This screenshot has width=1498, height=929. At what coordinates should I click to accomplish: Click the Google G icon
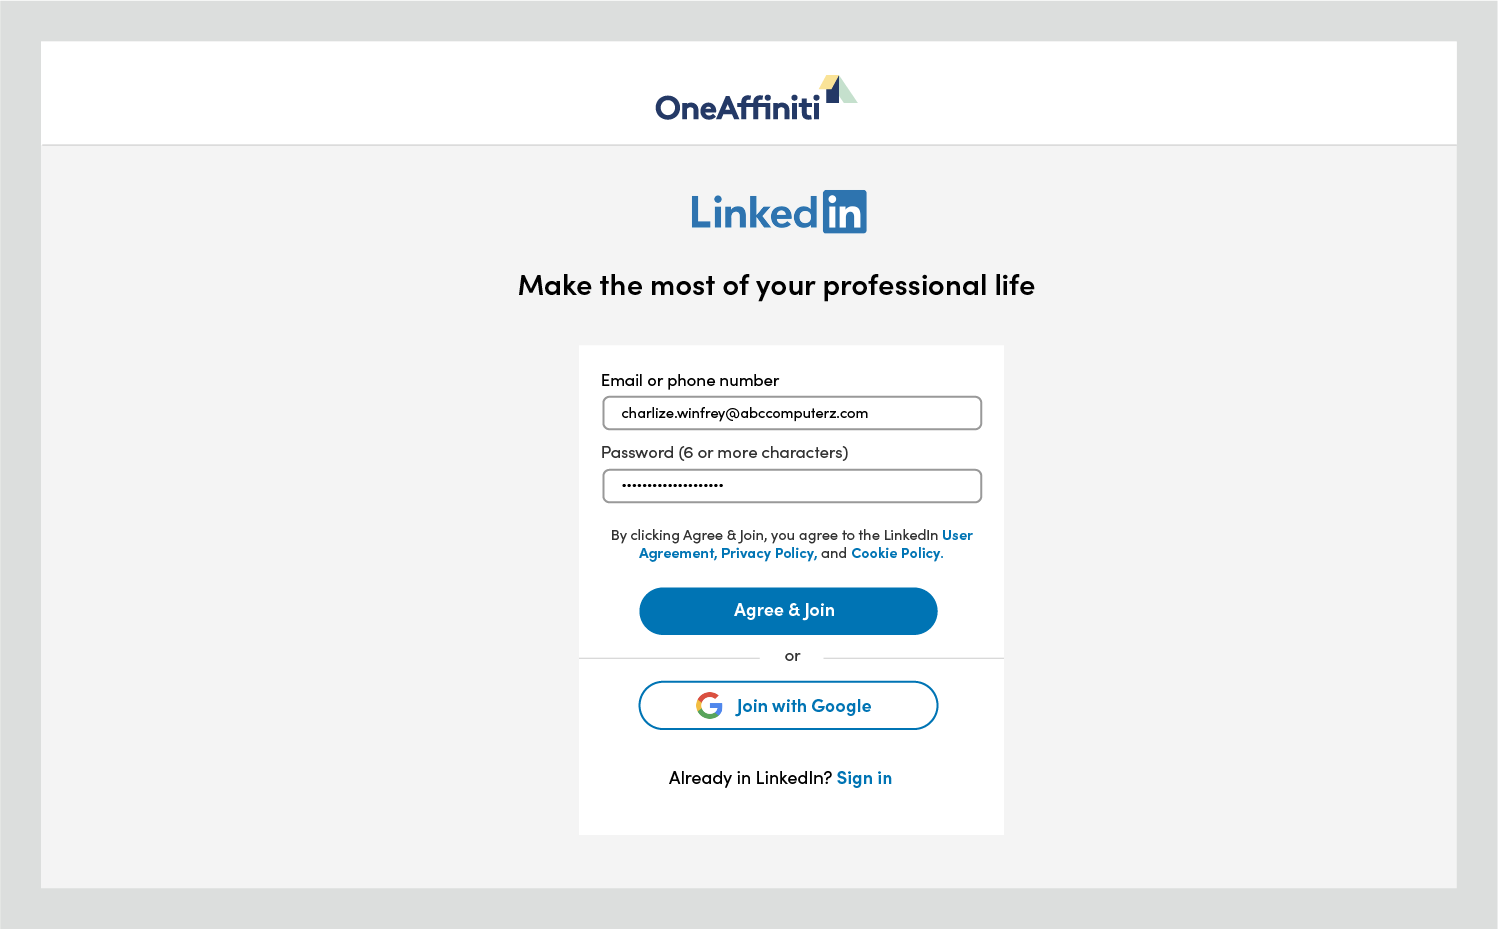click(709, 706)
